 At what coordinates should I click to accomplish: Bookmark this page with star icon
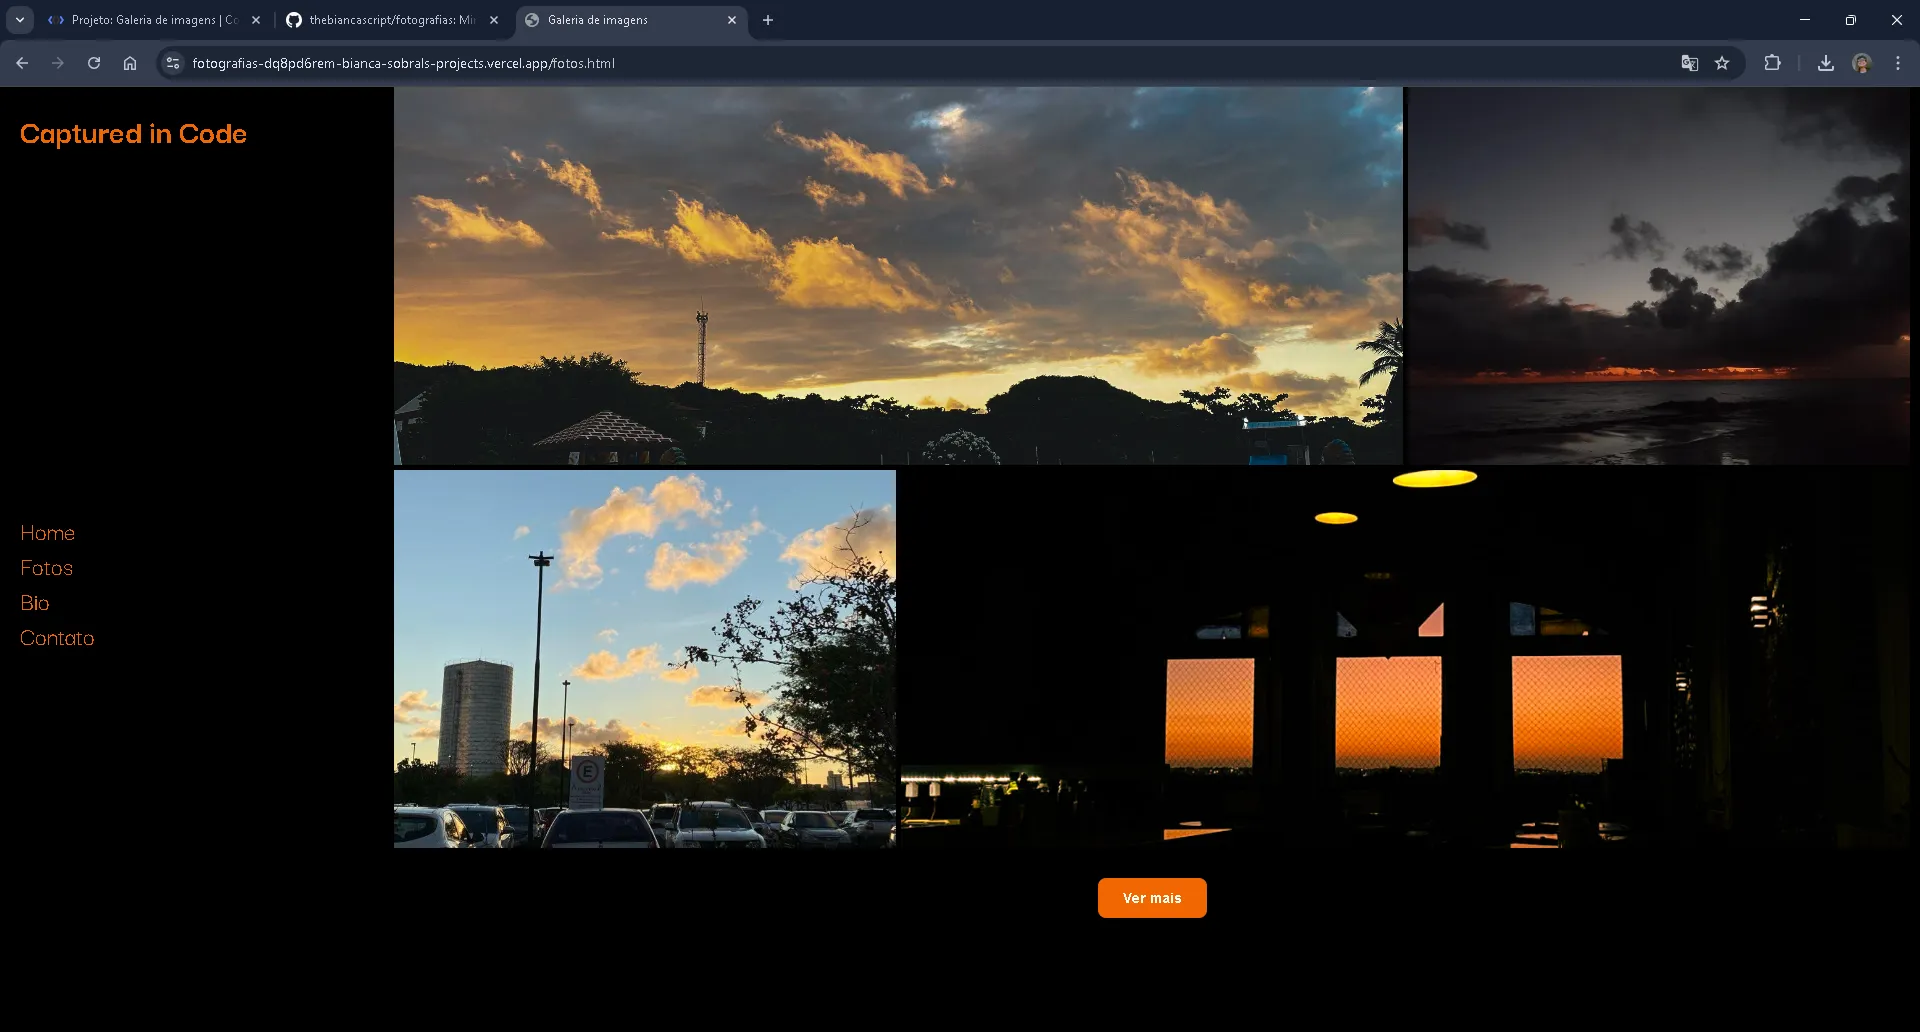pos(1722,63)
